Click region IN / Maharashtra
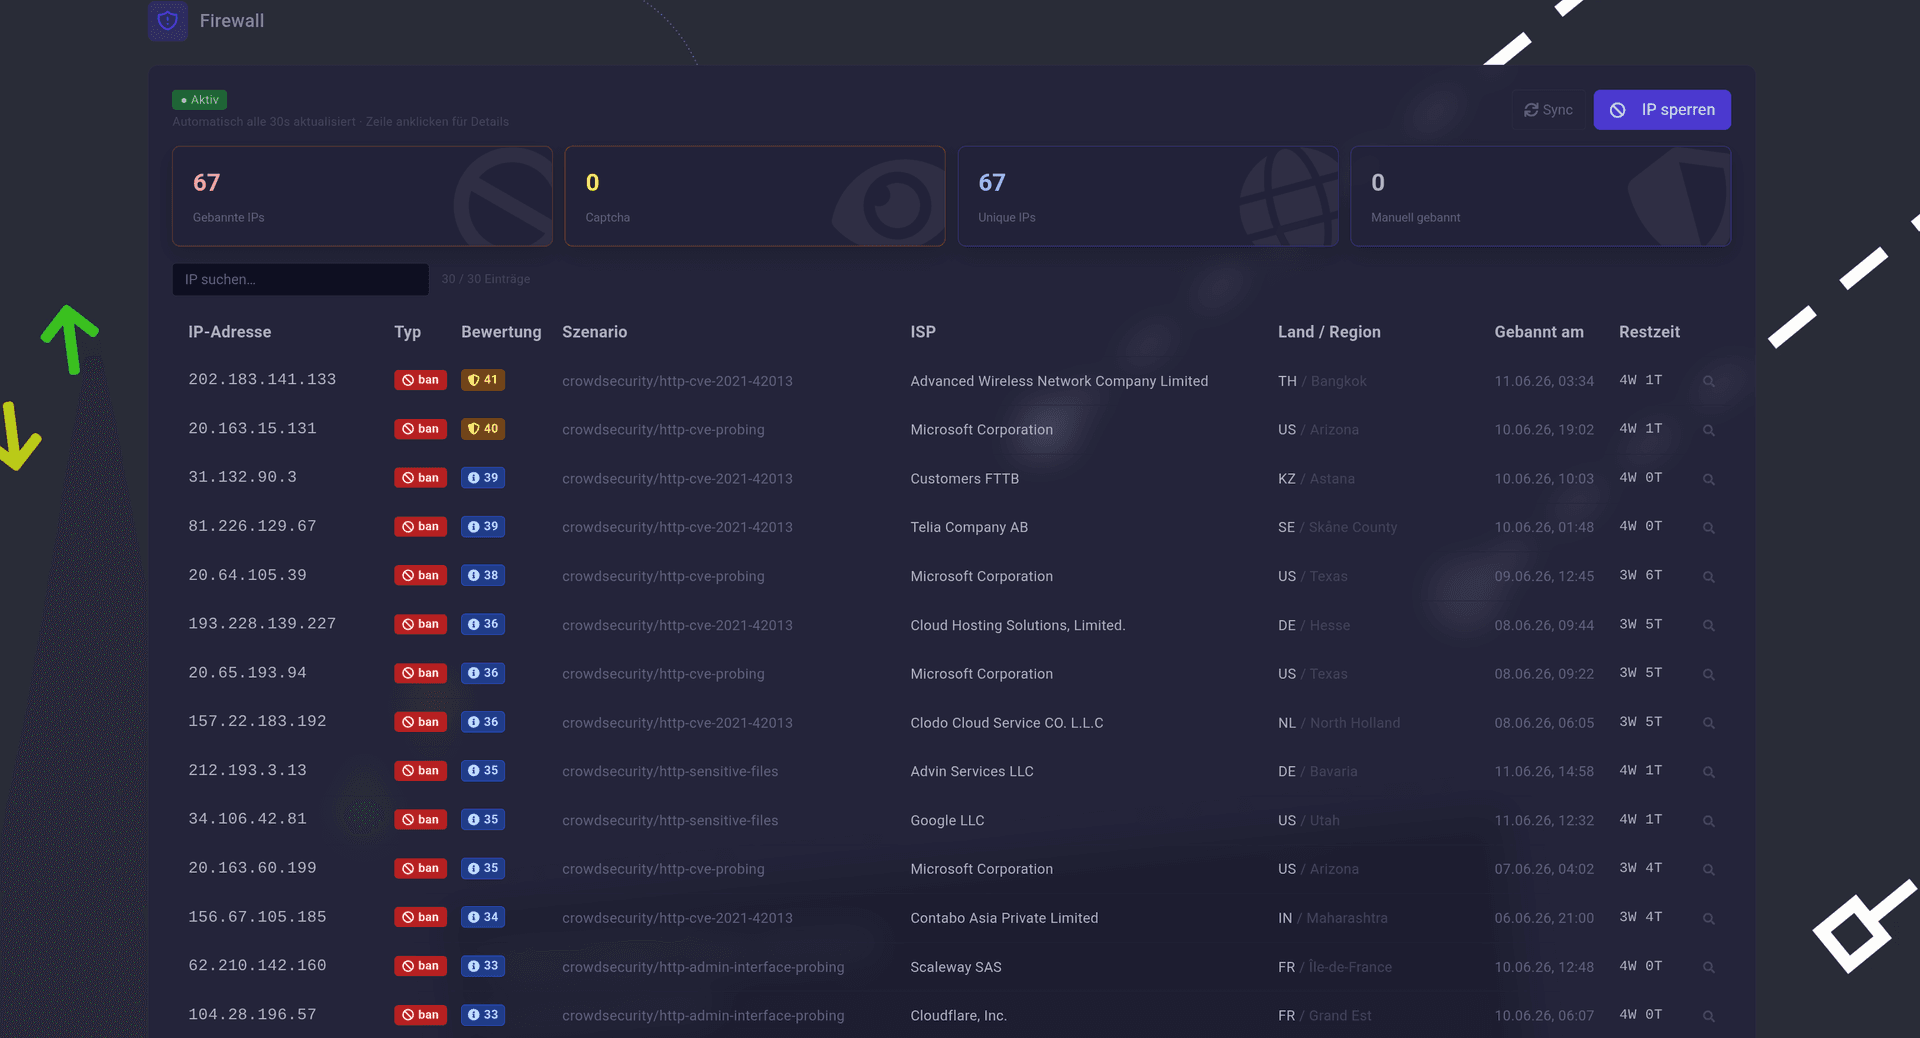This screenshot has width=1920, height=1038. 1333,918
